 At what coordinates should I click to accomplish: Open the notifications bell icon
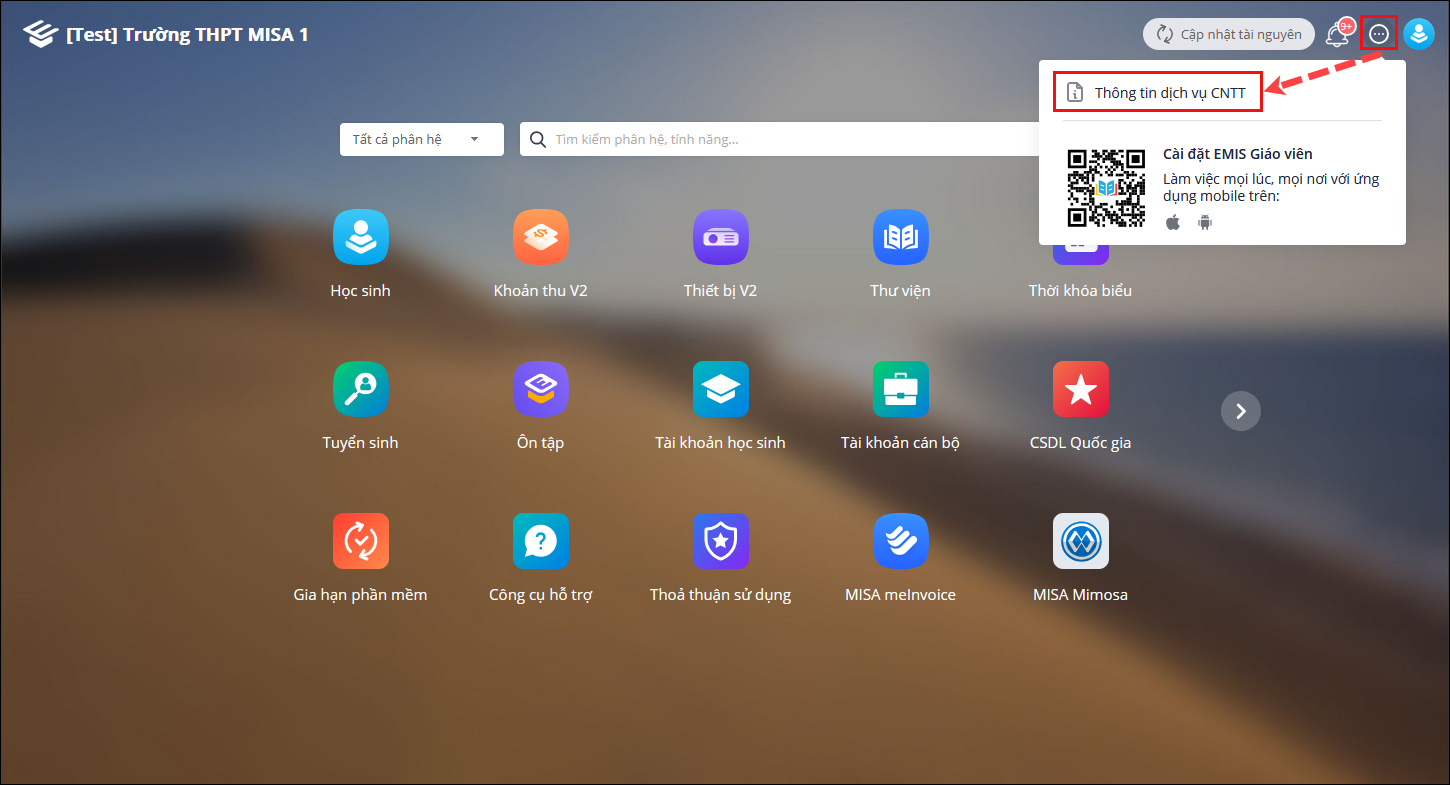coord(1337,34)
